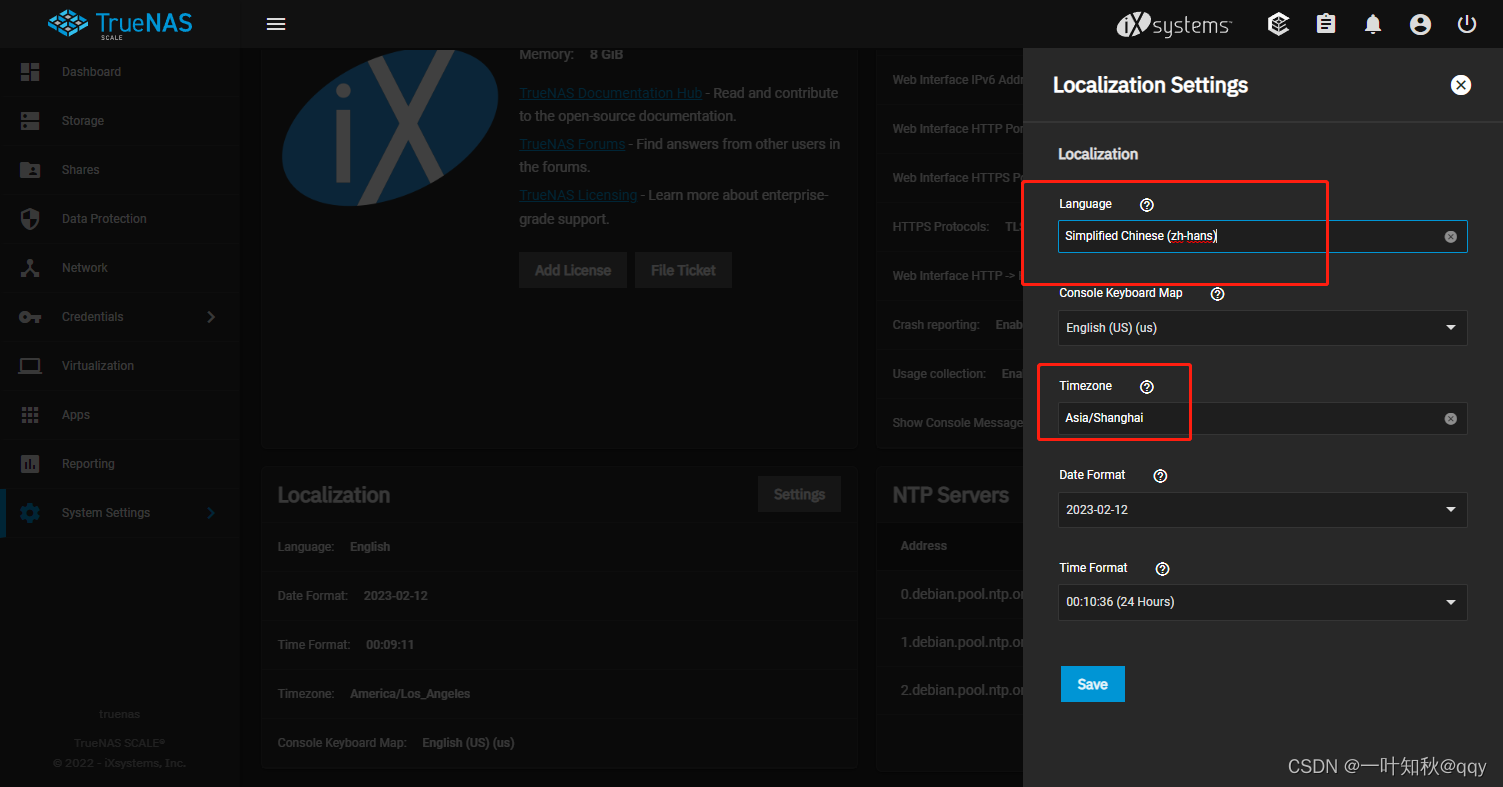Image resolution: width=1503 pixels, height=787 pixels.
Task: Click the 0.debian.pool.ntp server row
Action: (950, 594)
